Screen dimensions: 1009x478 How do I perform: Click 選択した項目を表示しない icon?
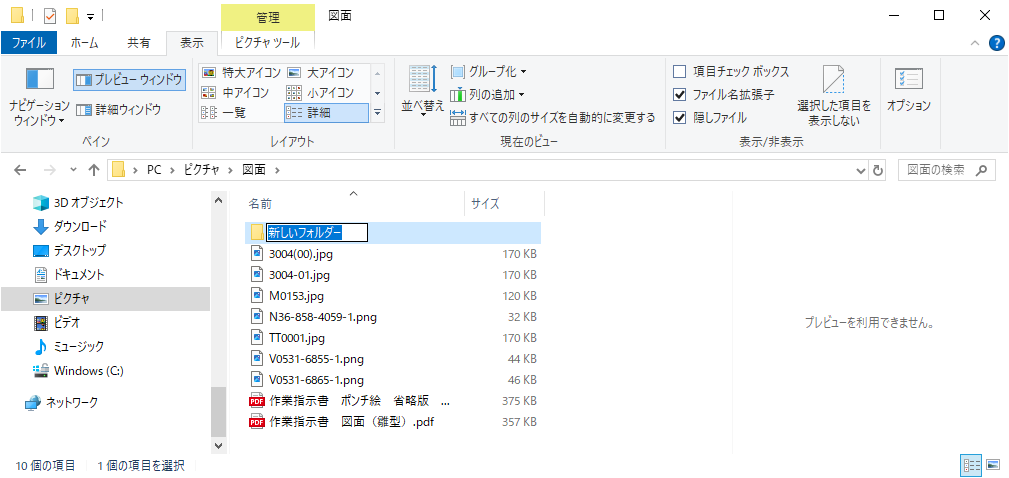pyautogui.click(x=834, y=82)
